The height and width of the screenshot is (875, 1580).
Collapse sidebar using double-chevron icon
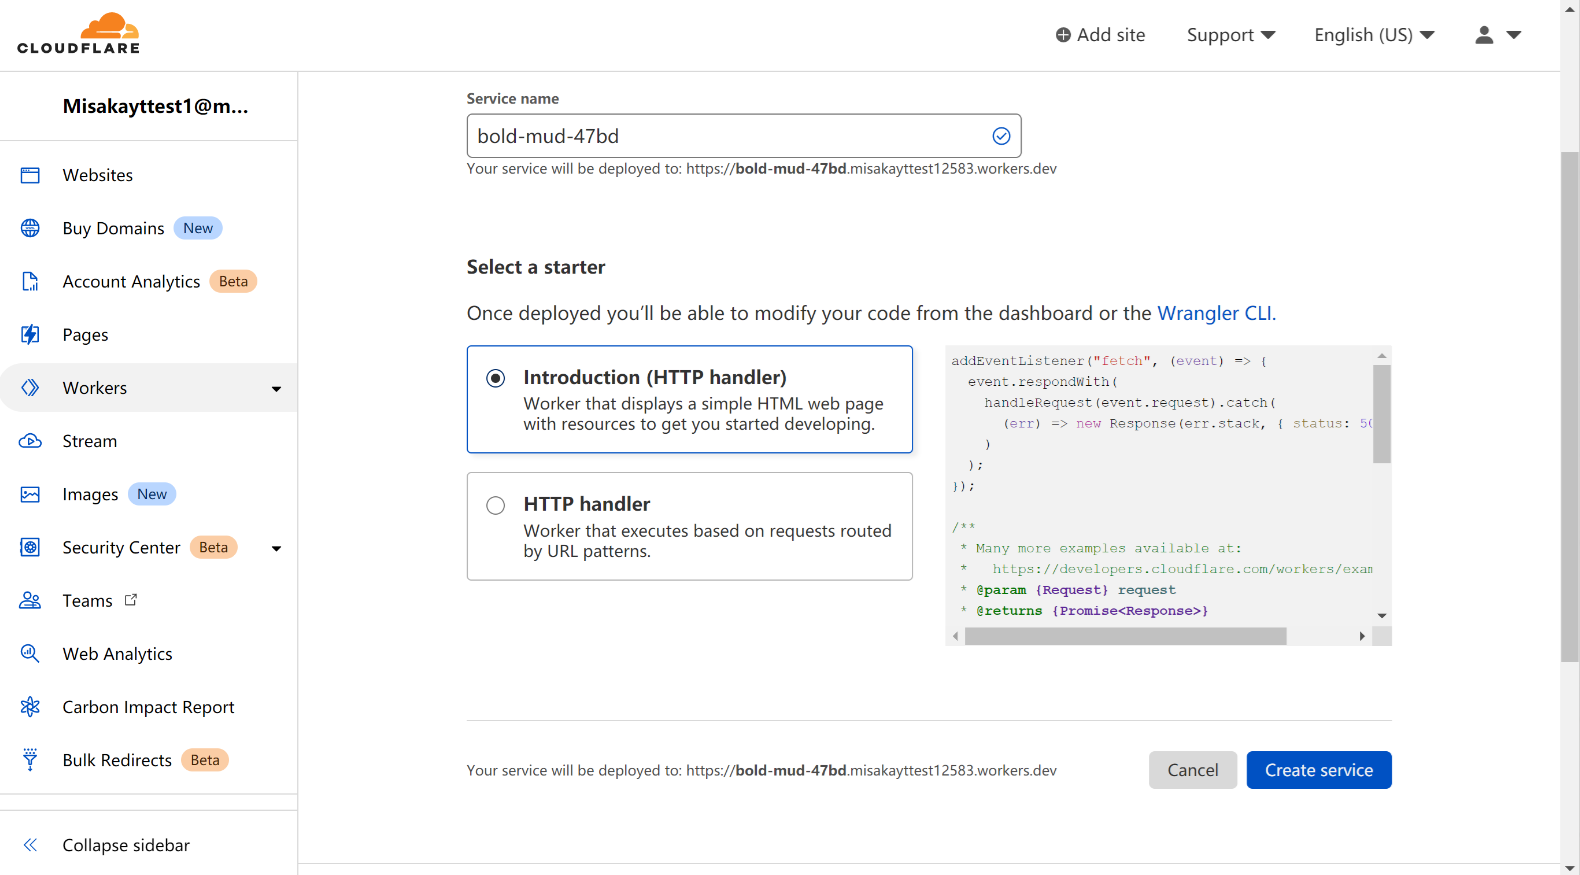point(30,845)
